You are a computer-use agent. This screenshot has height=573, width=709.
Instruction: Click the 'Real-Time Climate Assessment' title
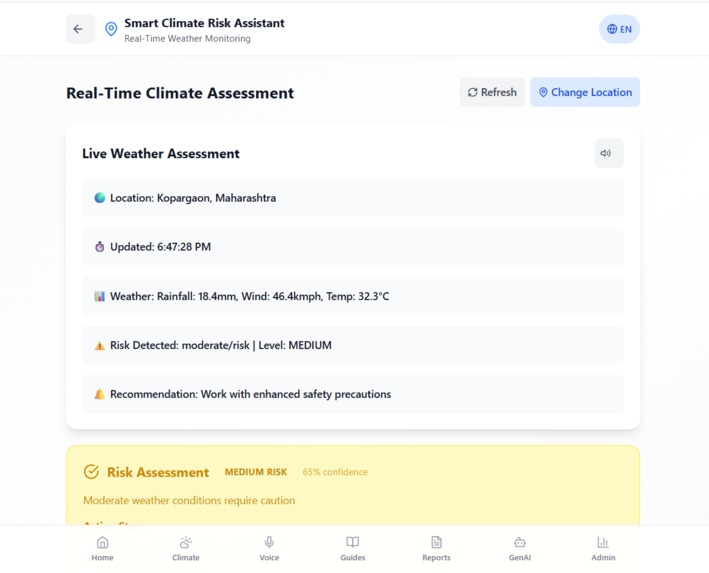coord(180,93)
